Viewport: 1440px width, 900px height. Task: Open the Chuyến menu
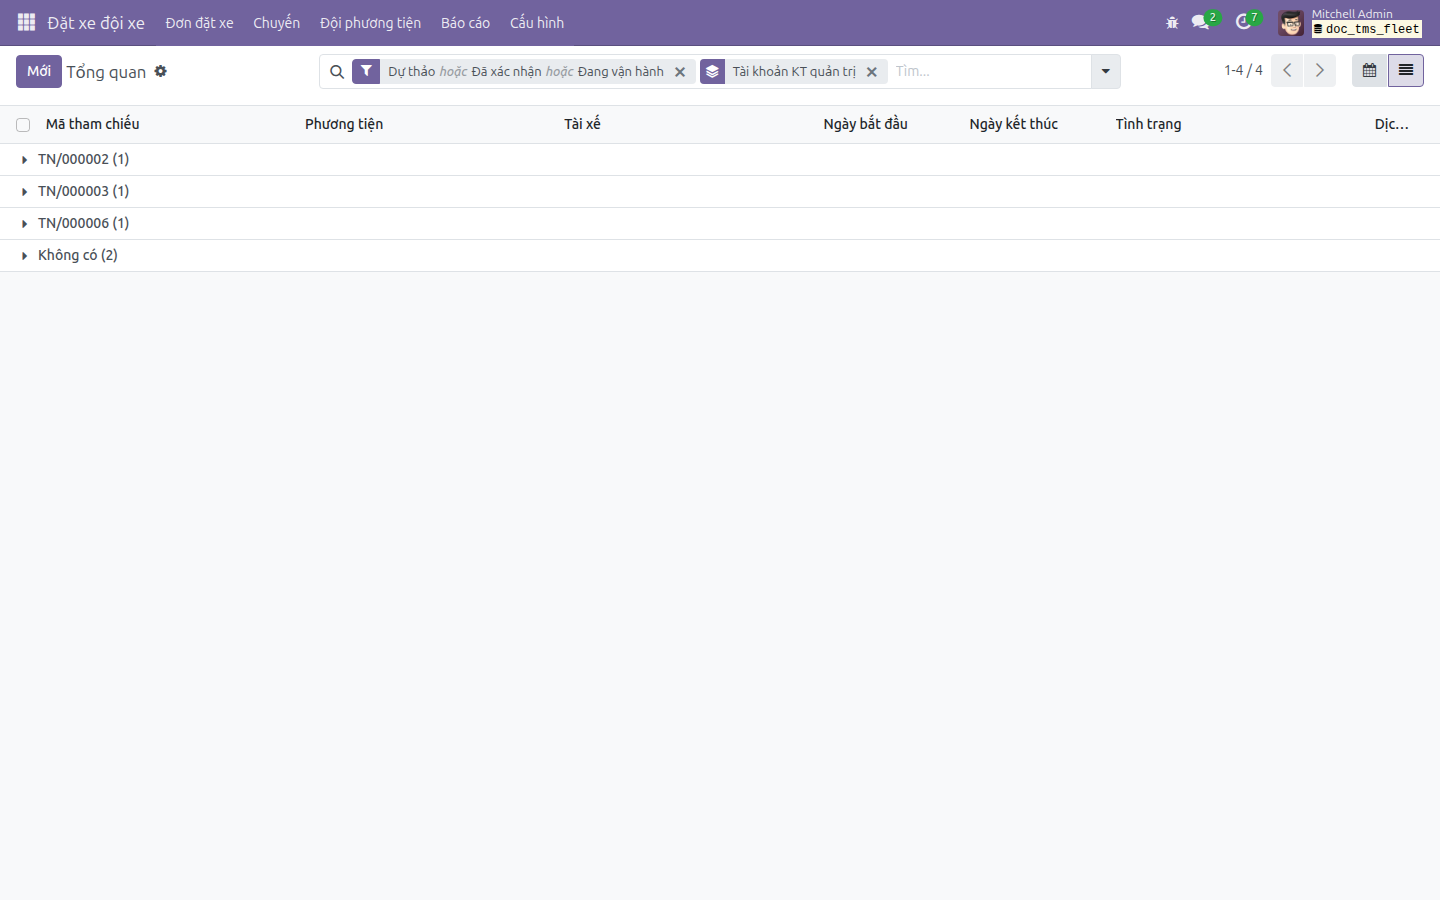(x=276, y=23)
